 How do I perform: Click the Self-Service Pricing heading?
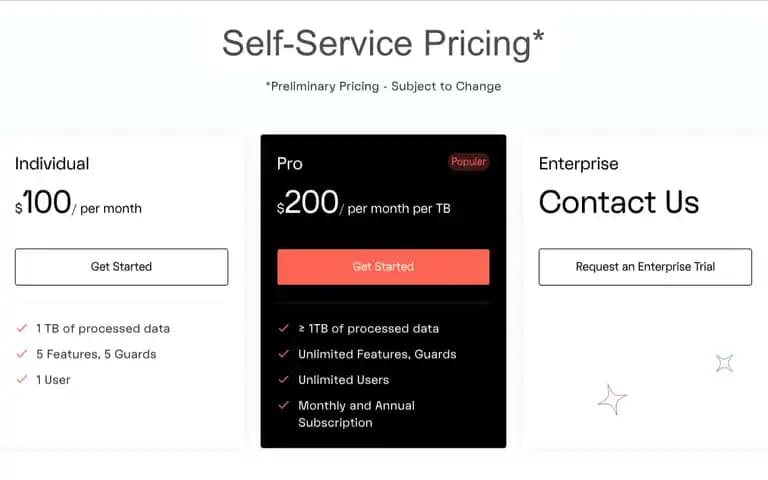[383, 44]
